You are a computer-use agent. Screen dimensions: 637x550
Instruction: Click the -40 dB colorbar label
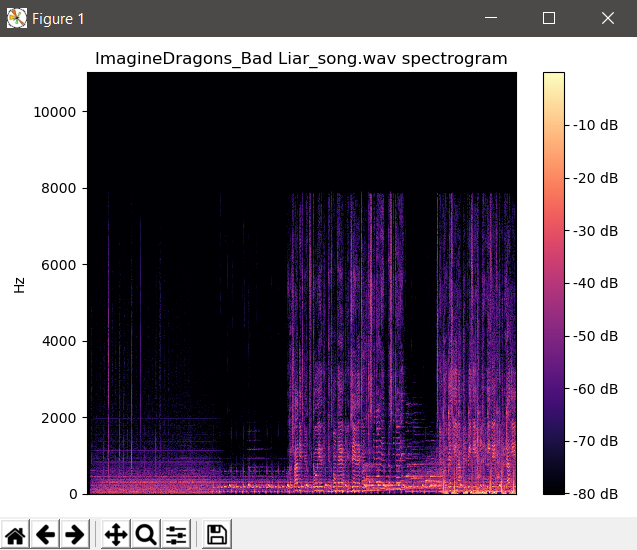tap(596, 283)
